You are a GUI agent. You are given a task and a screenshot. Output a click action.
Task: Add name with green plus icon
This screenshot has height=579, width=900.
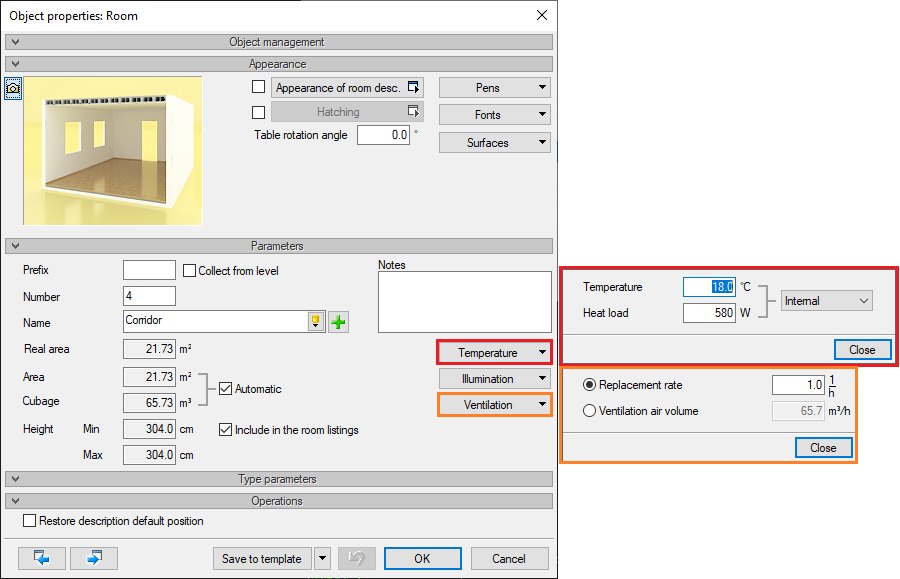339,322
